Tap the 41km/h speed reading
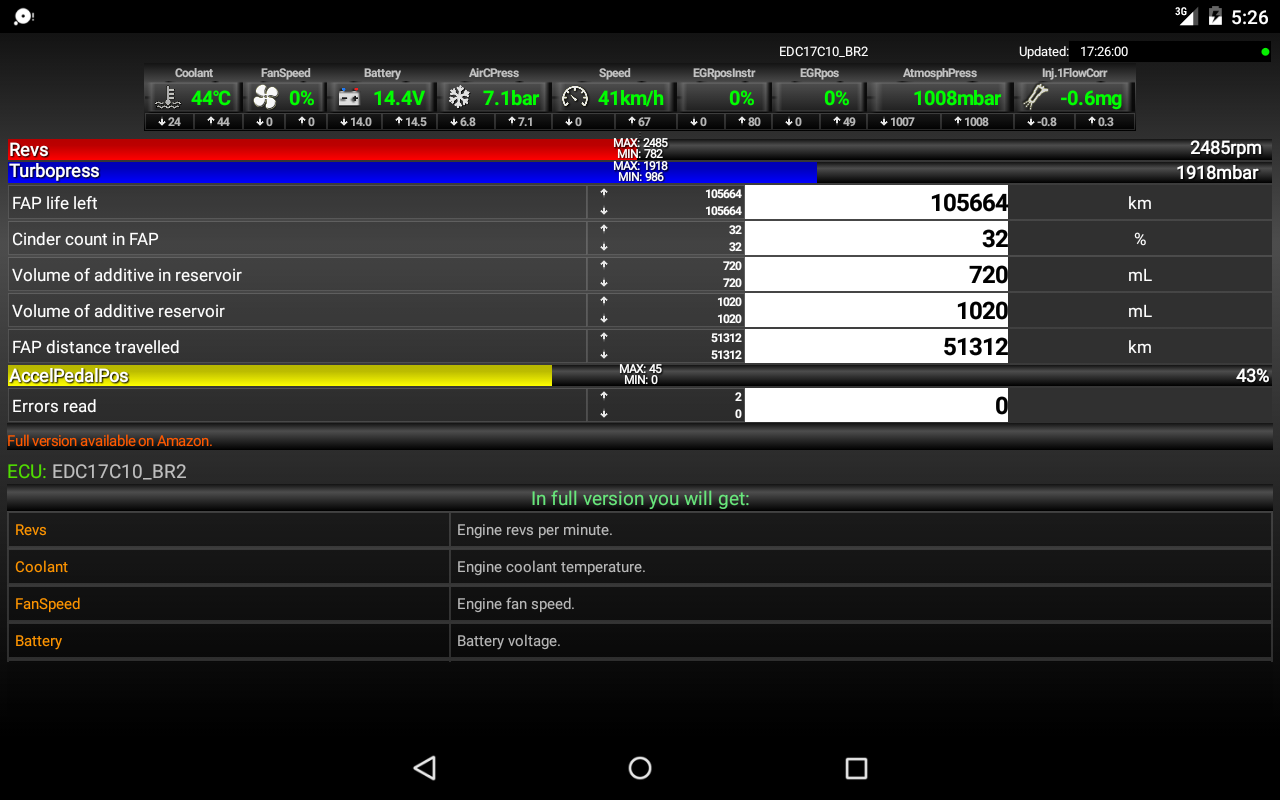Viewport: 1280px width, 800px height. coord(631,98)
